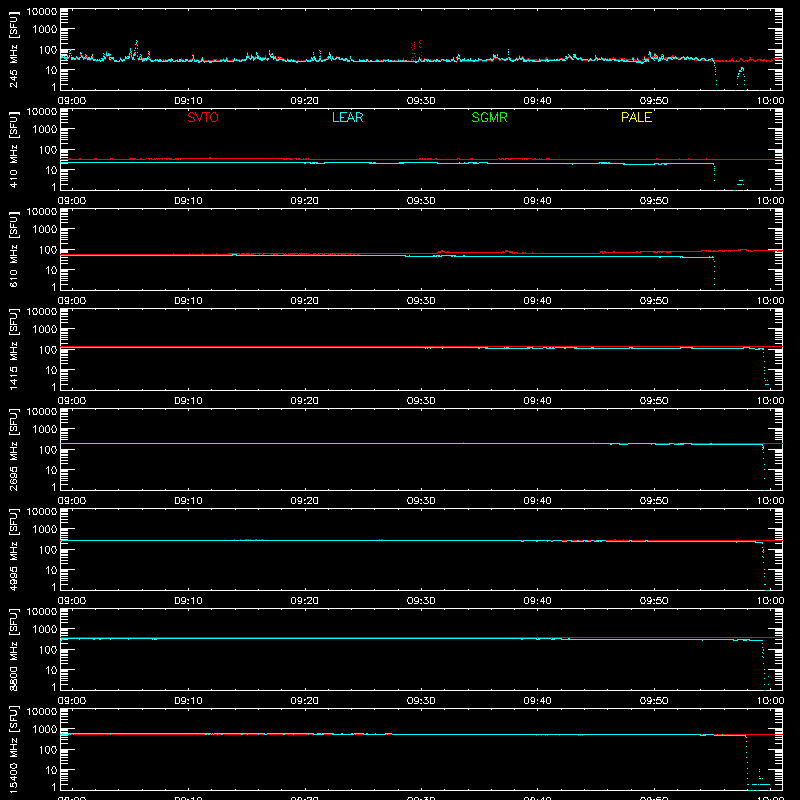Image resolution: width=800 pixels, height=800 pixels.
Task: Select the 8800 MHz [SFU] axis title
Action: (14, 649)
